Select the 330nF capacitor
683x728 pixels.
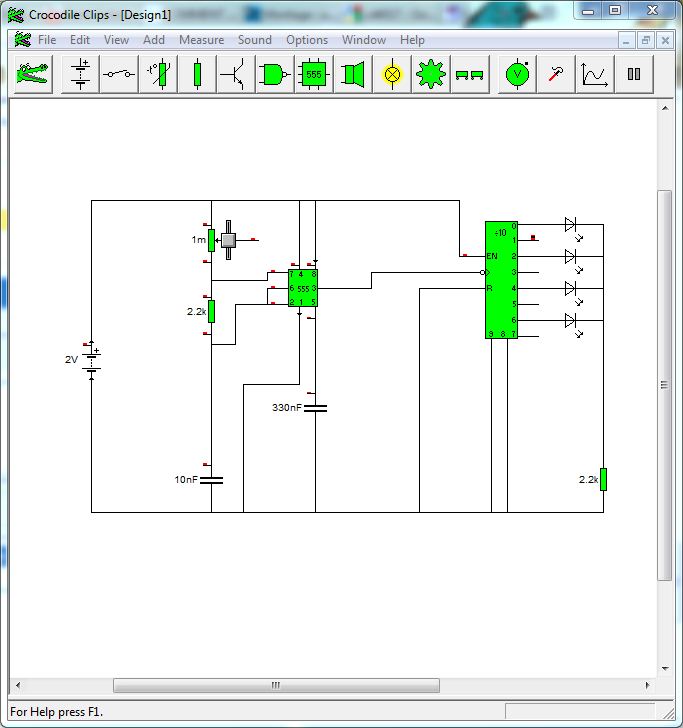315,408
